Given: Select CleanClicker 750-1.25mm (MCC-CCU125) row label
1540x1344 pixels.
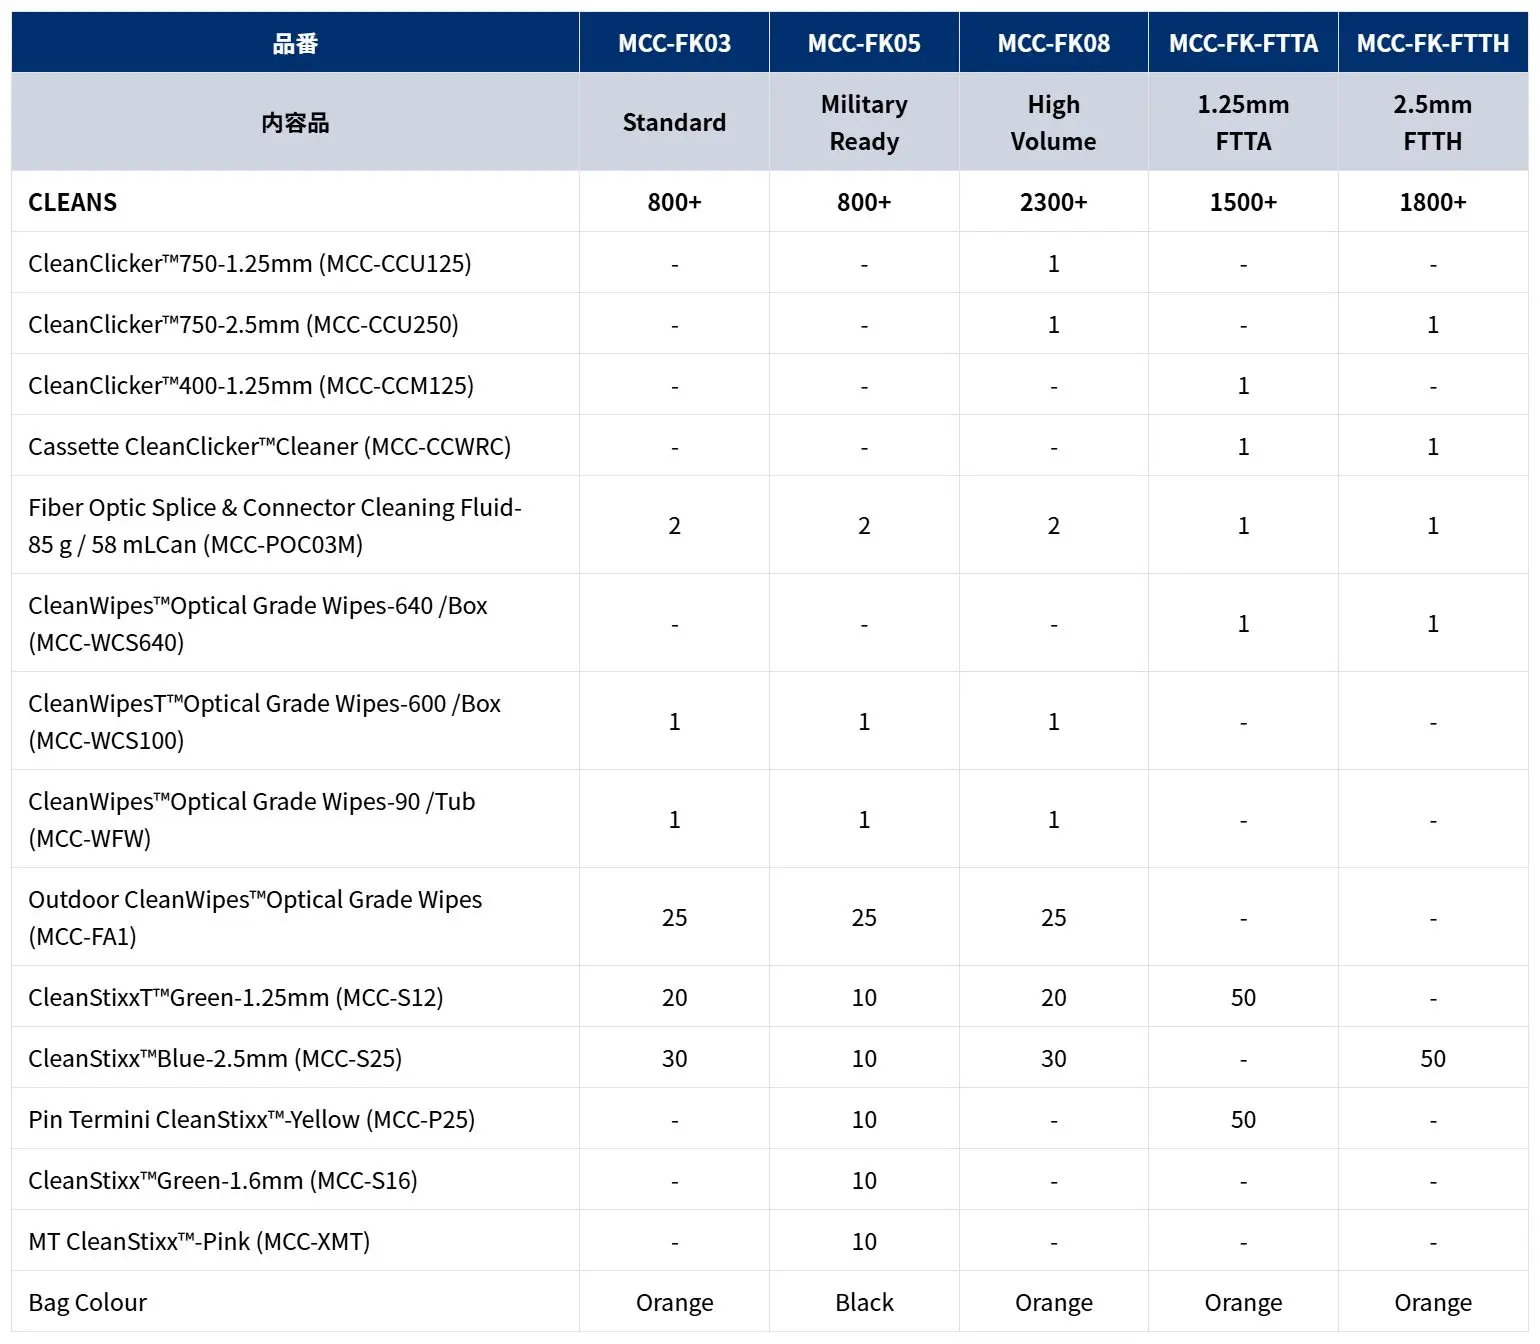Looking at the screenshot, I should pyautogui.click(x=250, y=263).
